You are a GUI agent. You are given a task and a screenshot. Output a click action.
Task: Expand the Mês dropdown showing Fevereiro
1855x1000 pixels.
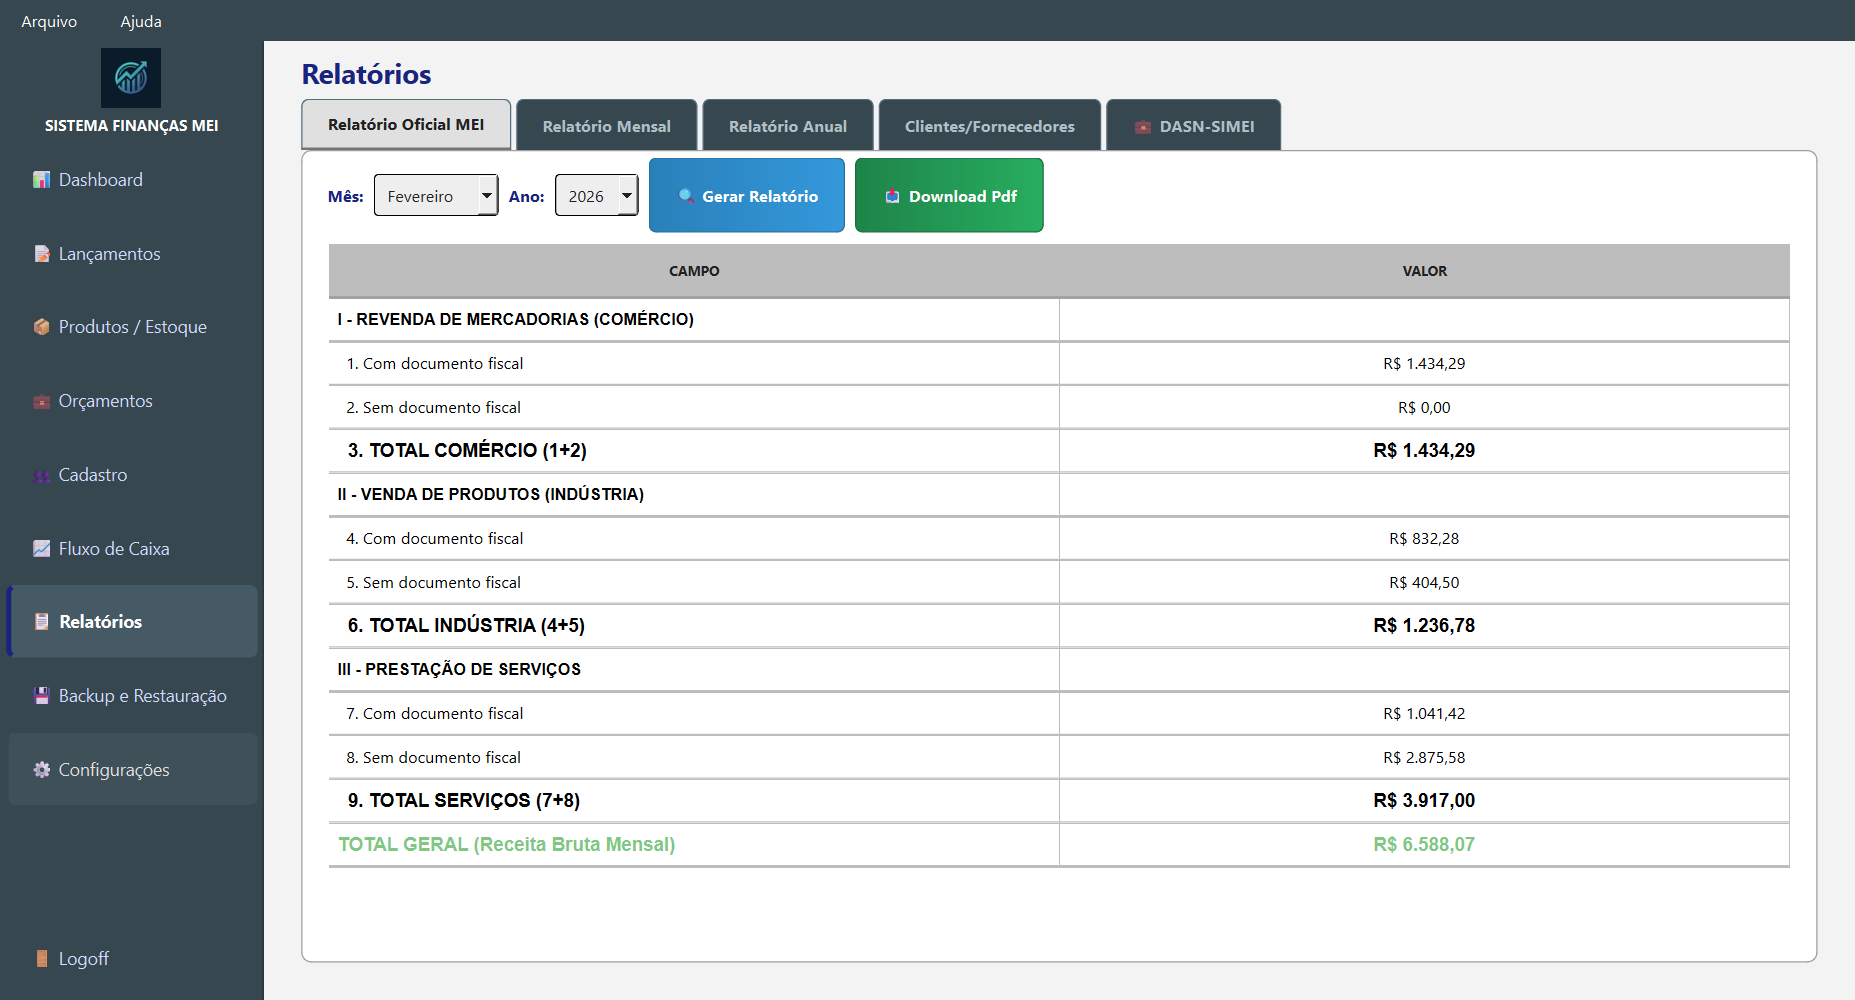tap(436, 196)
